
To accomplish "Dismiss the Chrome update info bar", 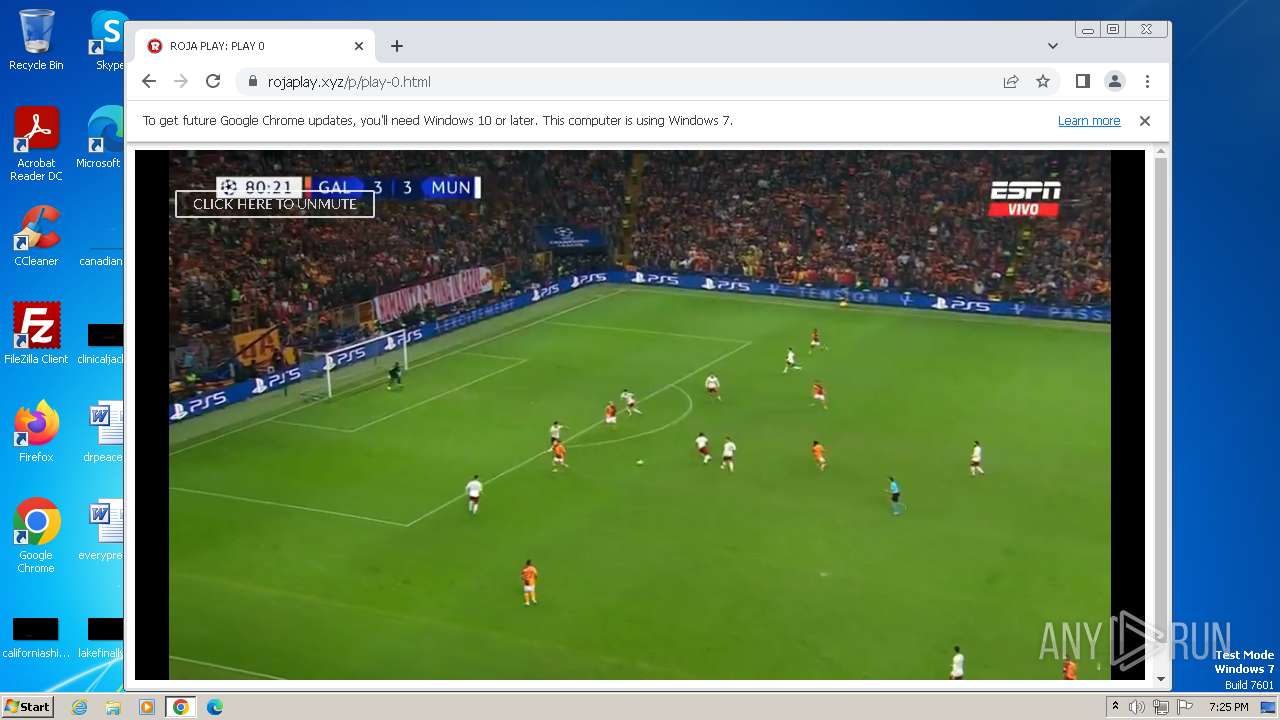I will pyautogui.click(x=1145, y=121).
